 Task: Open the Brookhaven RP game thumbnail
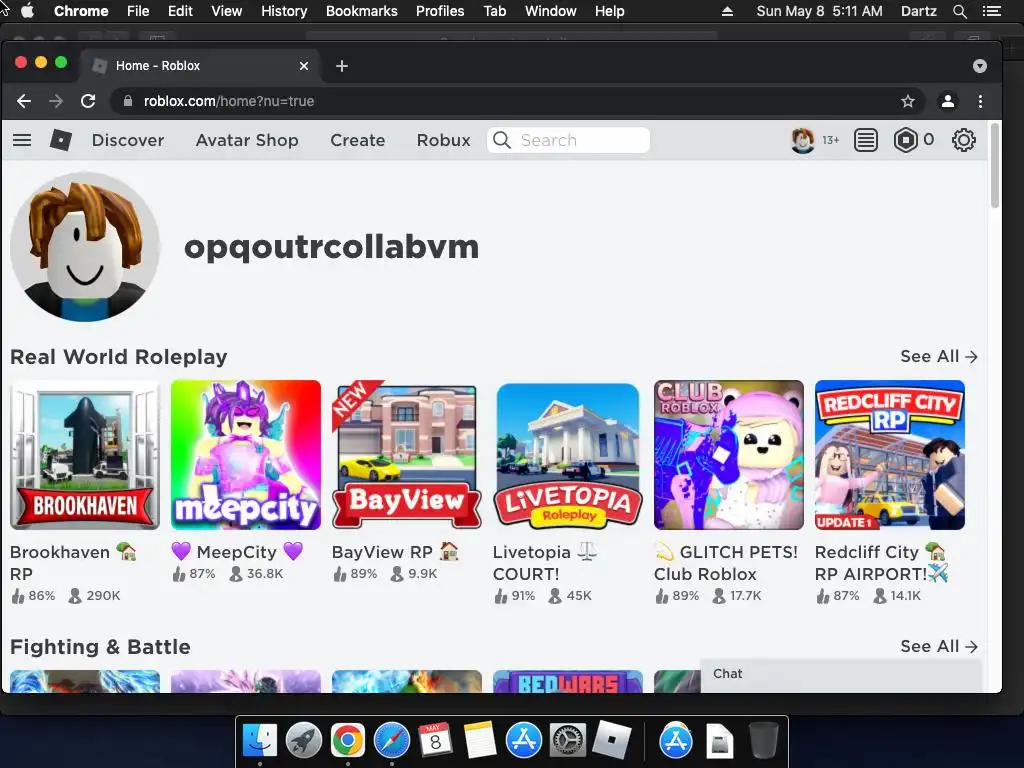point(85,455)
